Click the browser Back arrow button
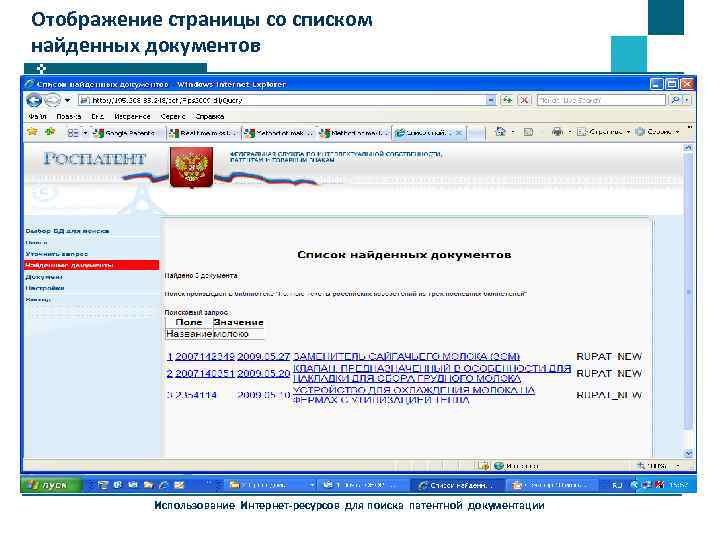Image resolution: width=720 pixels, height=540 pixels. pos(34,100)
